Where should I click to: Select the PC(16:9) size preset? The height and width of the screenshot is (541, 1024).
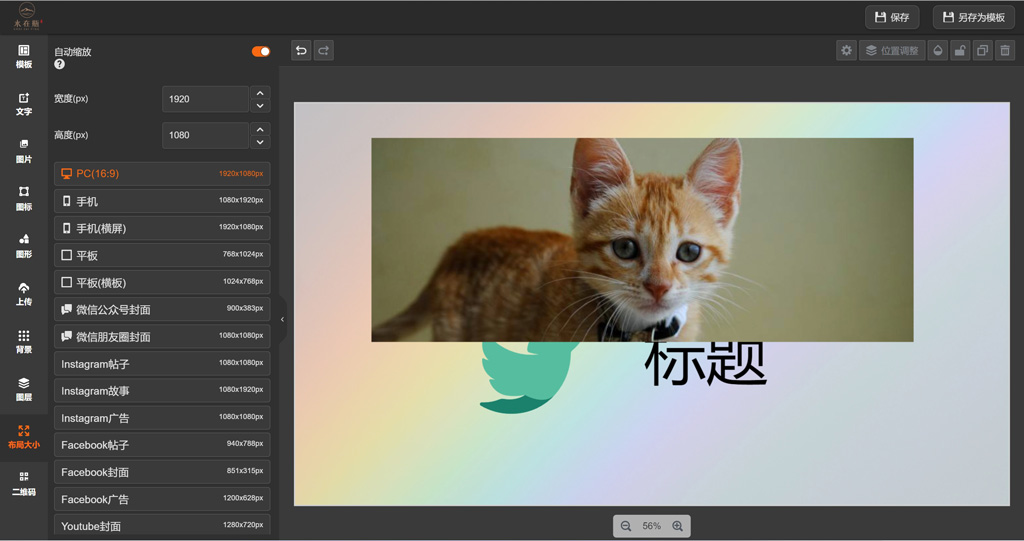162,174
